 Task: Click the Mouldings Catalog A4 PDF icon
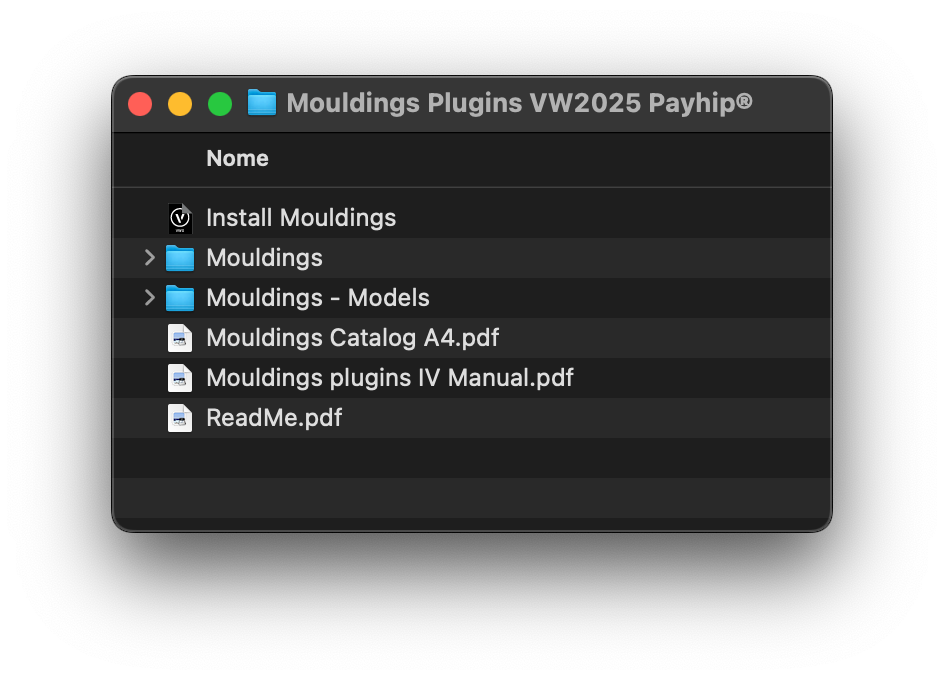180,337
